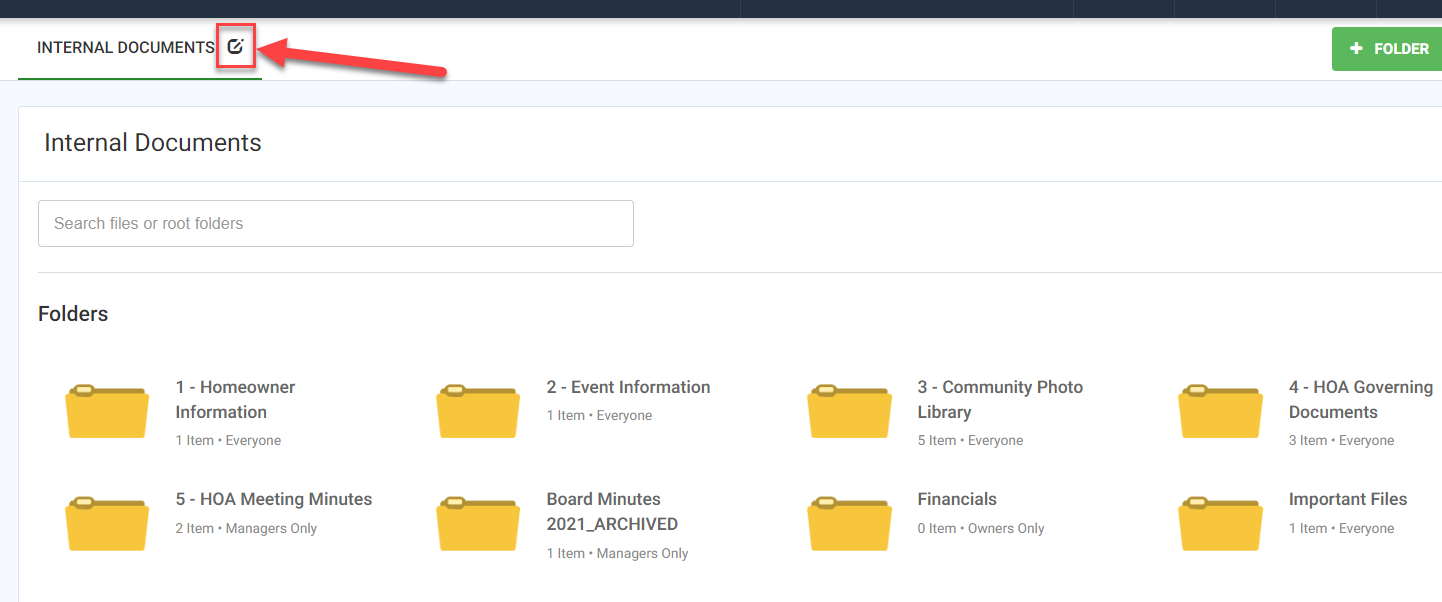
Task: Click the rename pencil icon beside Internal Documents
Action: (x=235, y=46)
